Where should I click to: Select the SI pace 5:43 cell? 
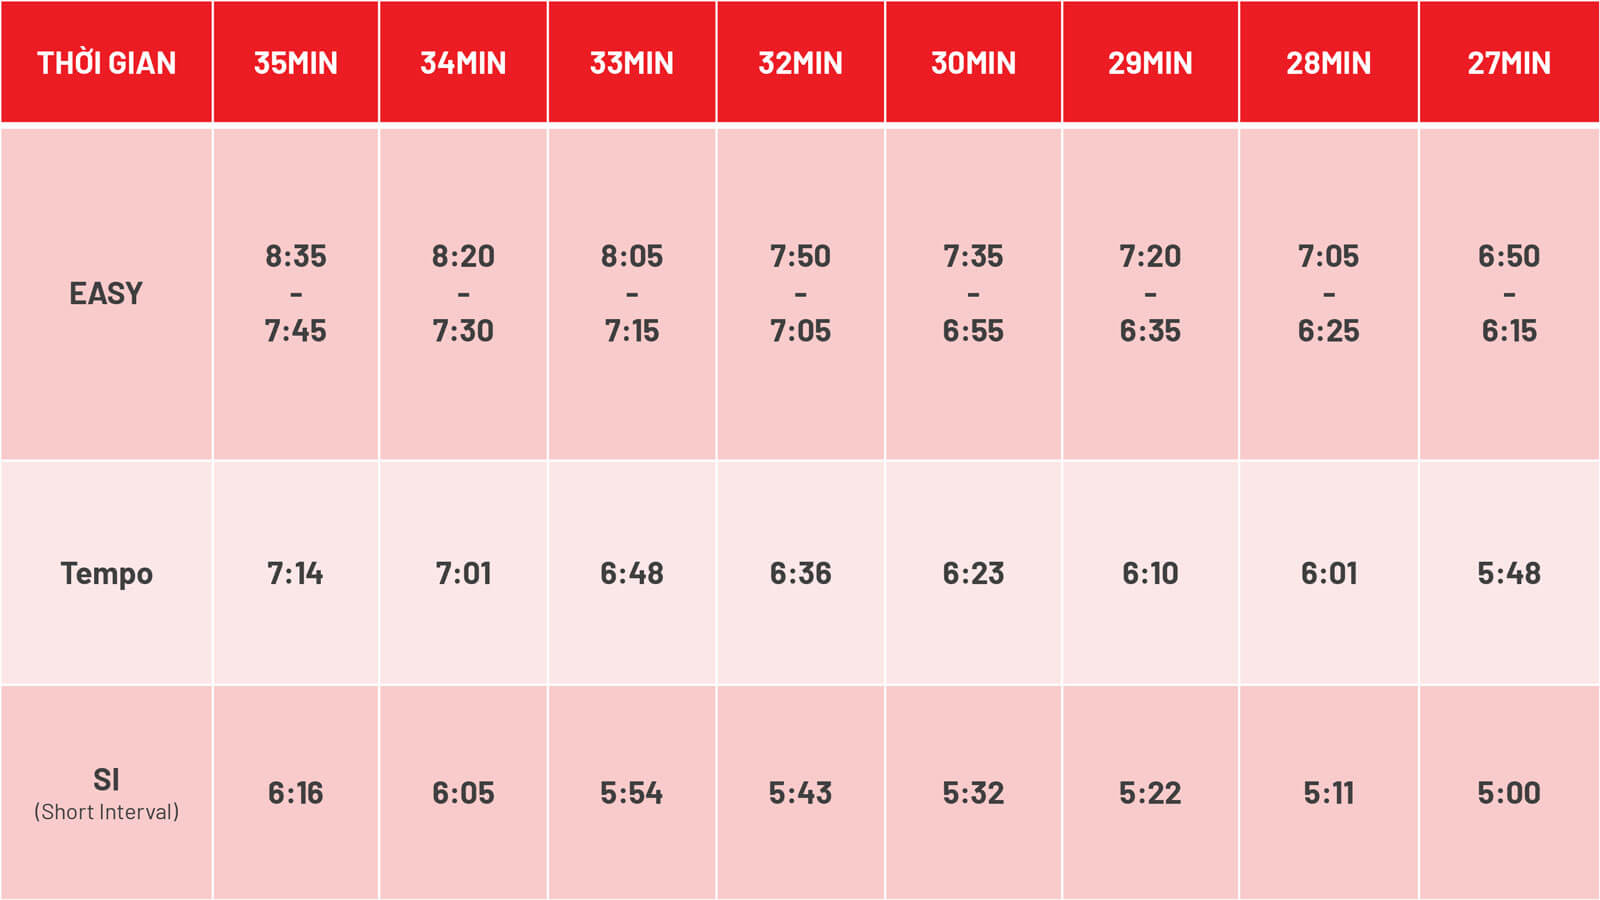[x=801, y=793]
